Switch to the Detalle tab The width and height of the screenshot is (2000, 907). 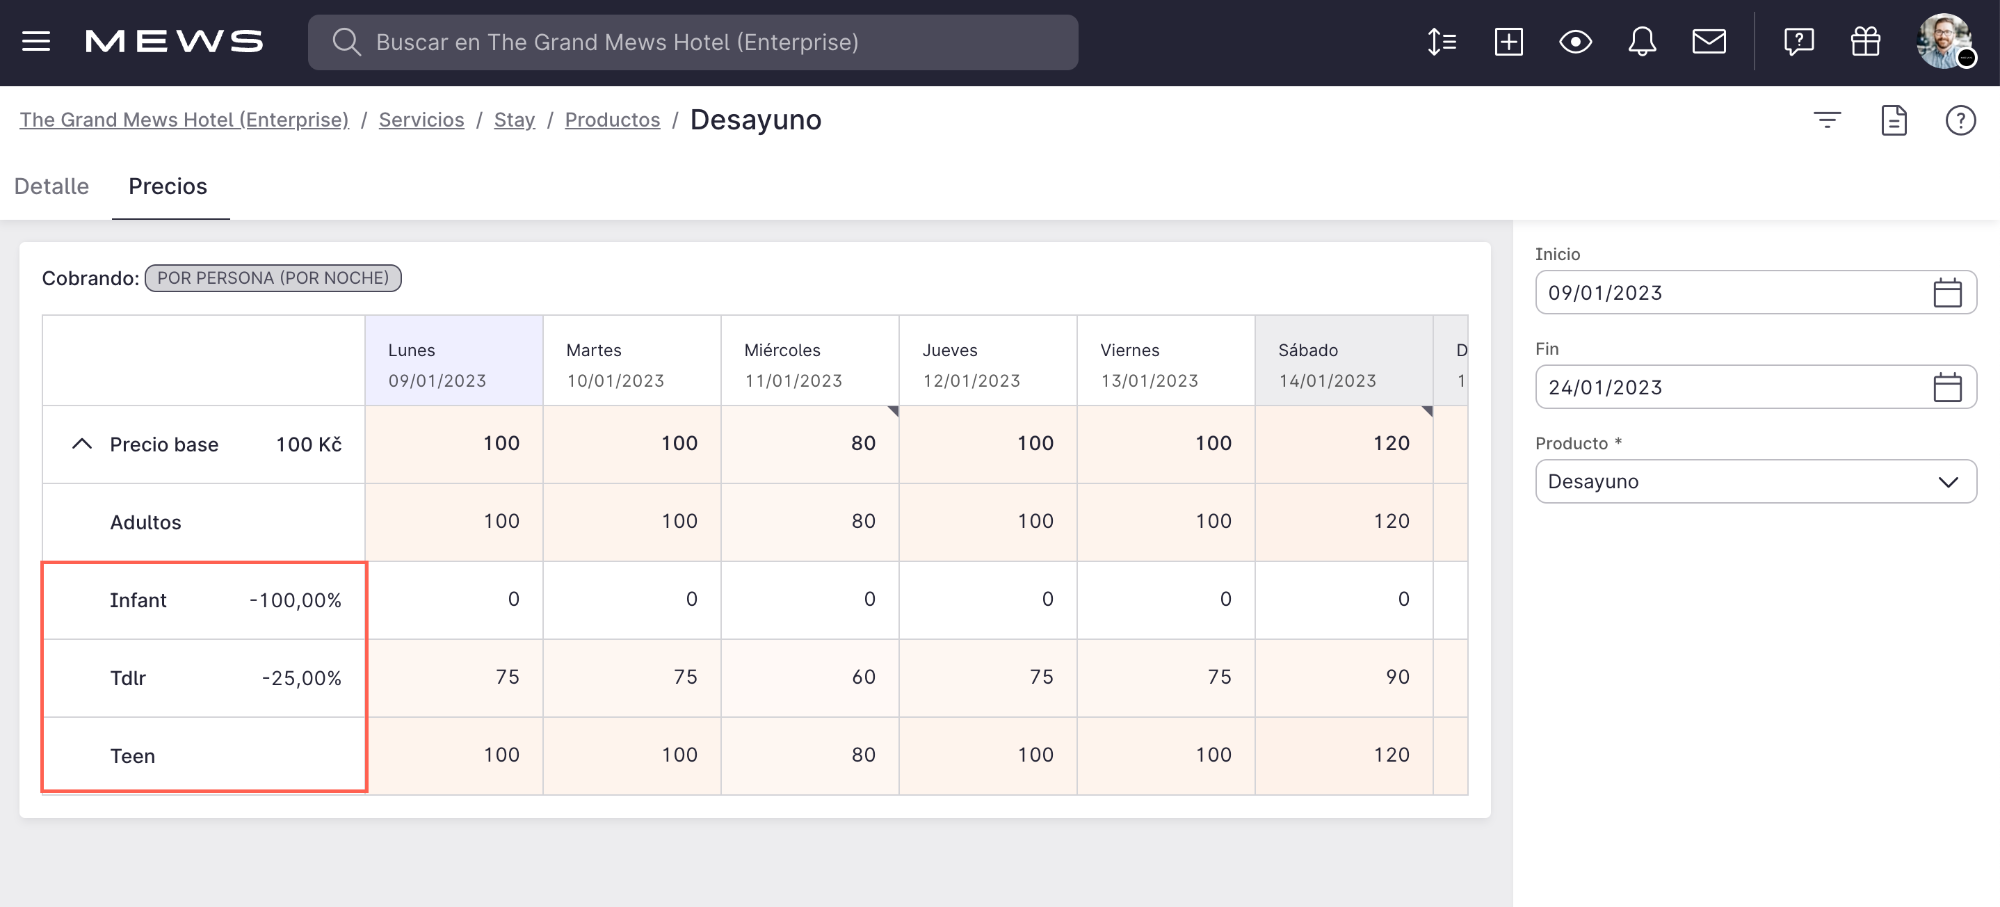pyautogui.click(x=52, y=187)
